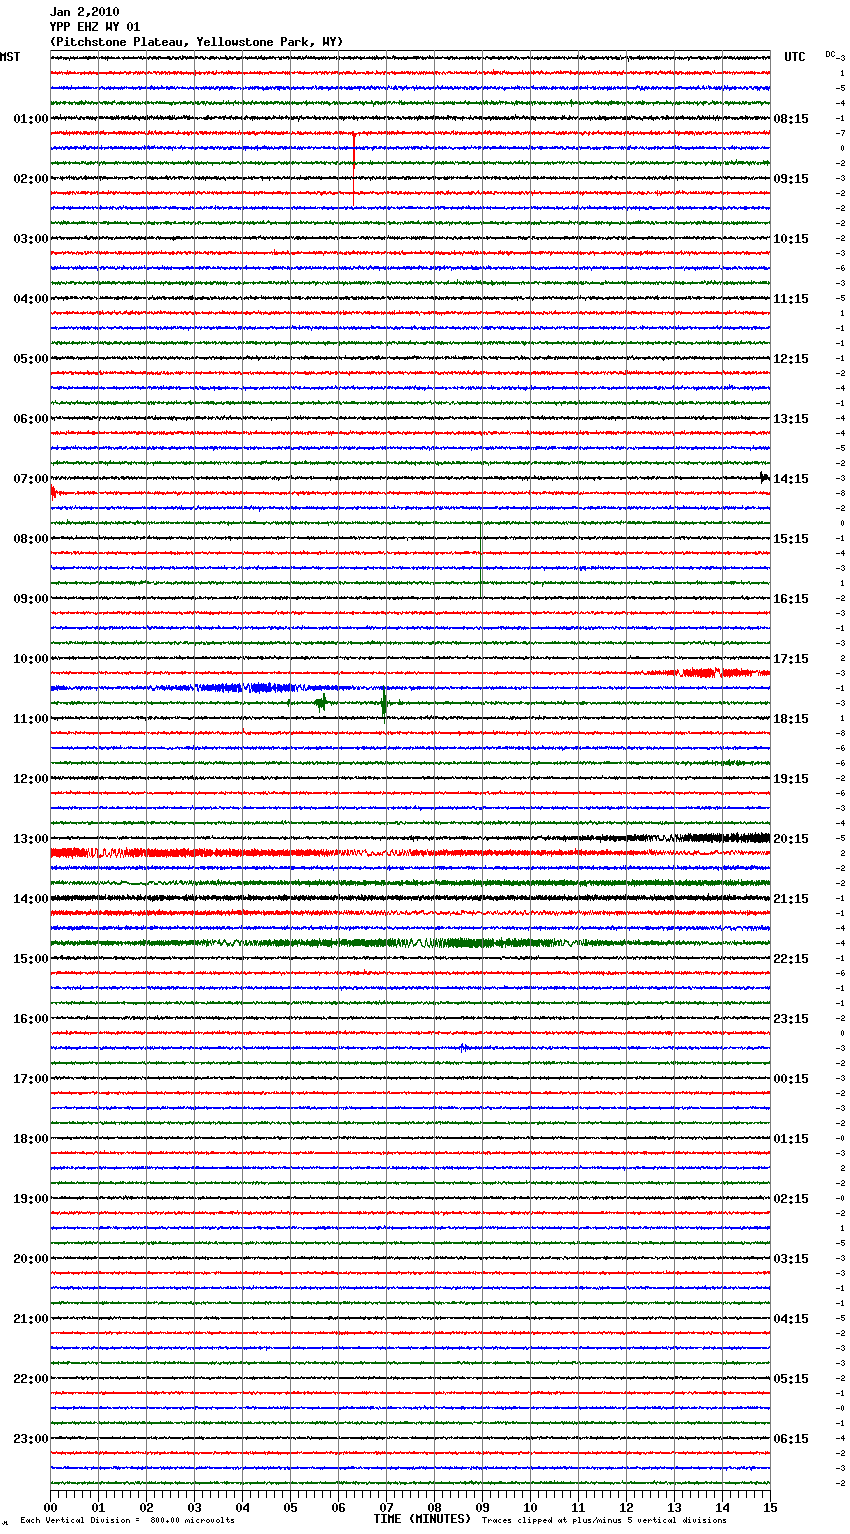The width and height of the screenshot is (850, 1534).
Task: Click the UTC column header
Action: (795, 57)
